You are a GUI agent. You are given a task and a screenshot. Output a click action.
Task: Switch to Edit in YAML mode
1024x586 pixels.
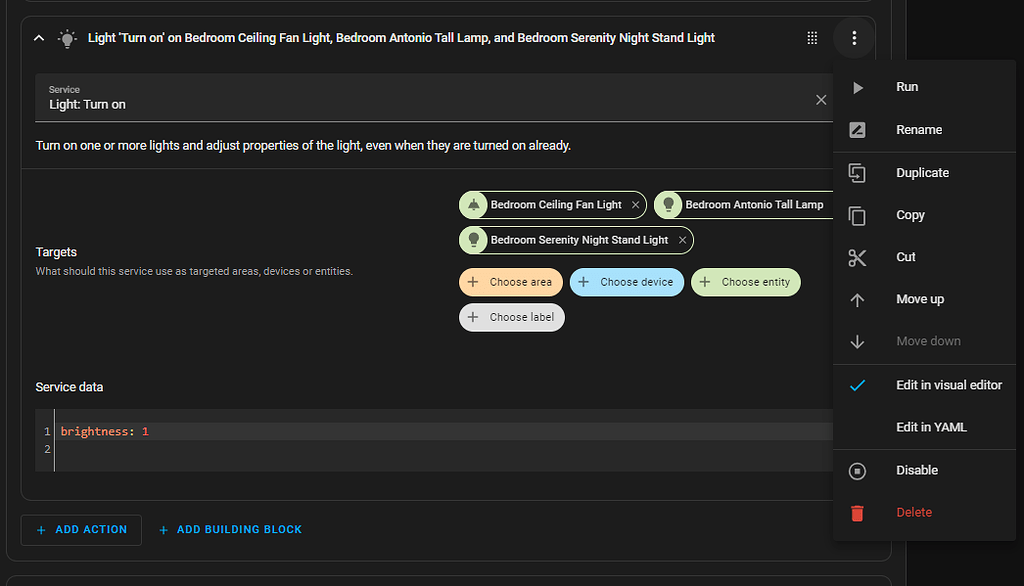(x=931, y=427)
